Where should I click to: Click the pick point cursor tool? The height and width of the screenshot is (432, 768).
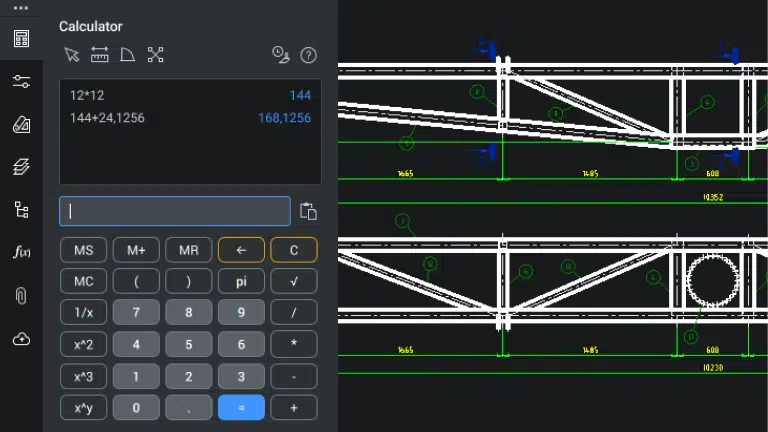point(71,55)
